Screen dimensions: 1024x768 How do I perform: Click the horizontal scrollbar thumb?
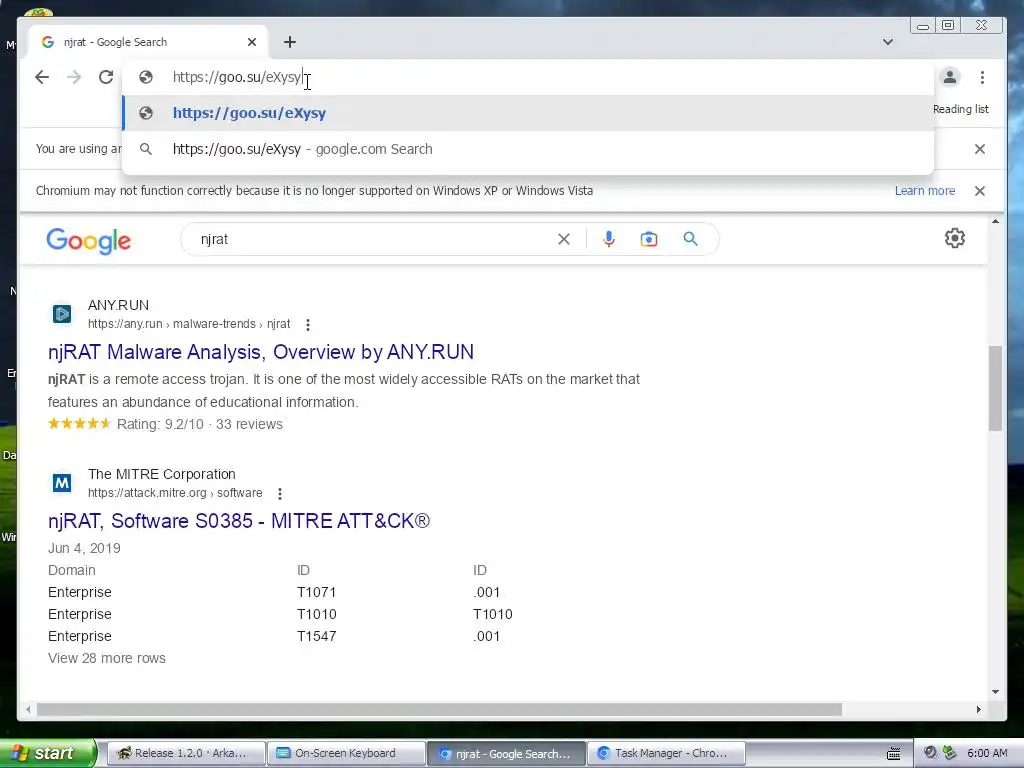point(439,709)
